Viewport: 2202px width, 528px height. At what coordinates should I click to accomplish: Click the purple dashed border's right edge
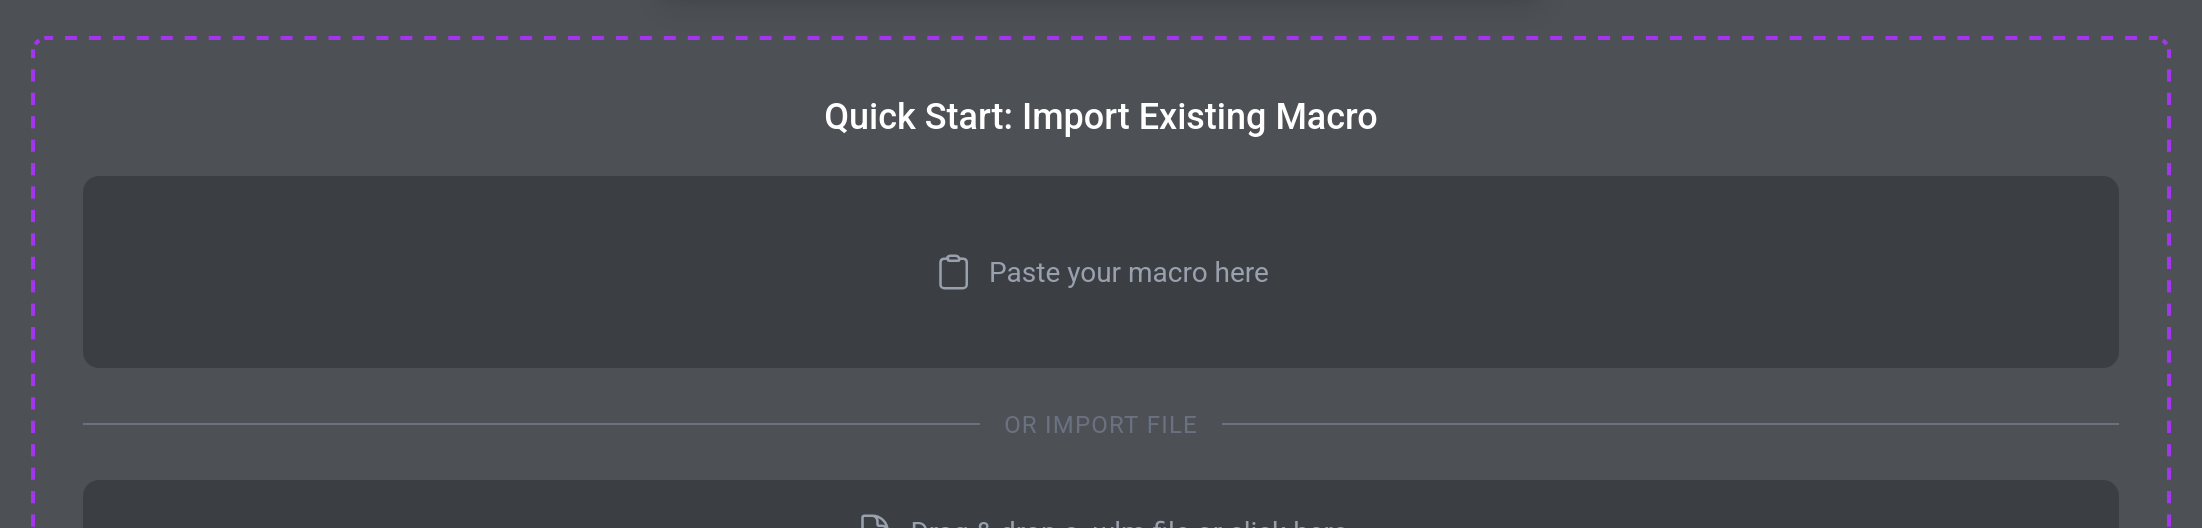pyautogui.click(x=2169, y=280)
